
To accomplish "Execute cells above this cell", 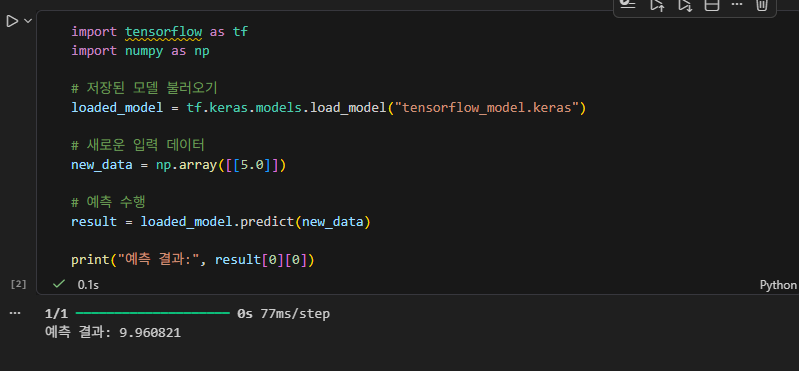I will [657, 5].
